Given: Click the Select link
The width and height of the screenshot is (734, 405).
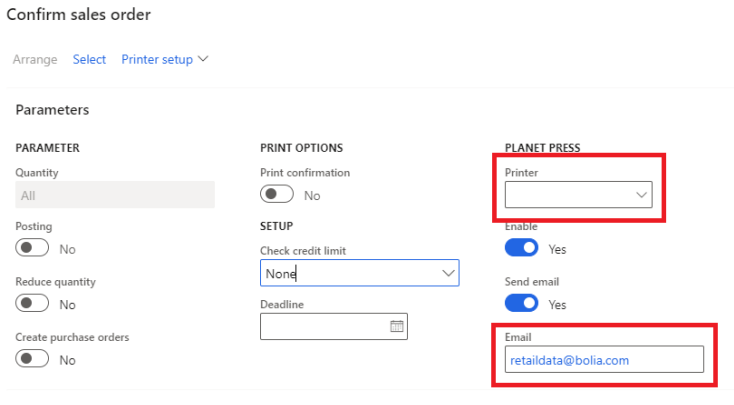Looking at the screenshot, I should (89, 59).
